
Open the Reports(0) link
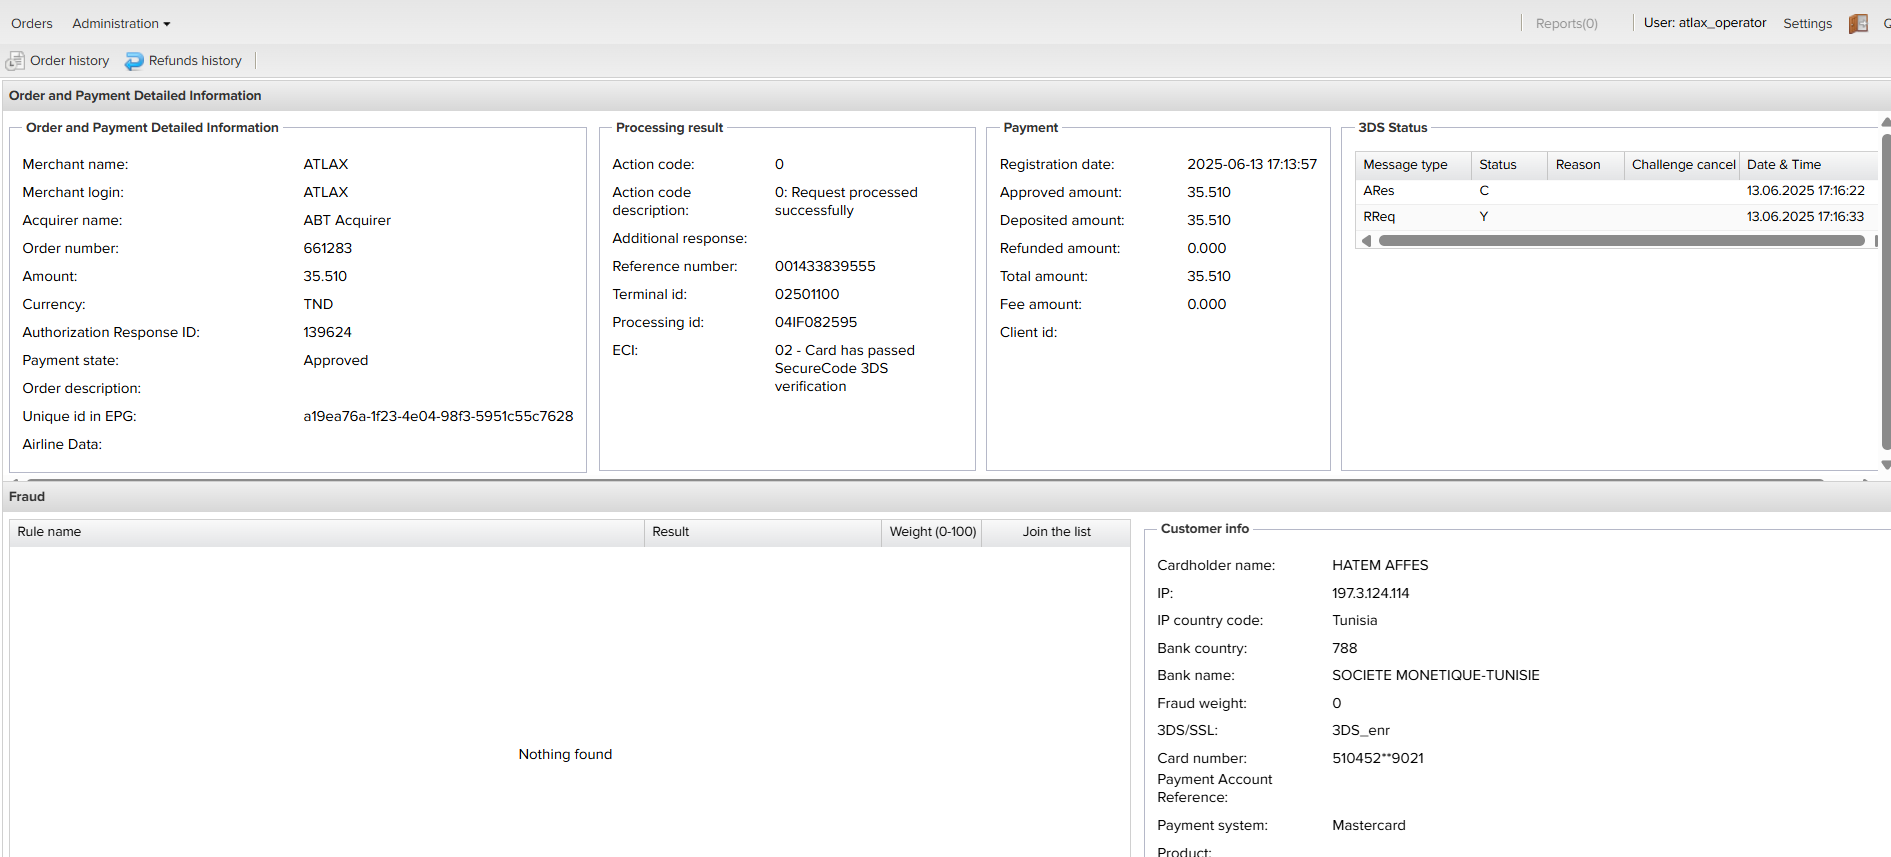1566,23
